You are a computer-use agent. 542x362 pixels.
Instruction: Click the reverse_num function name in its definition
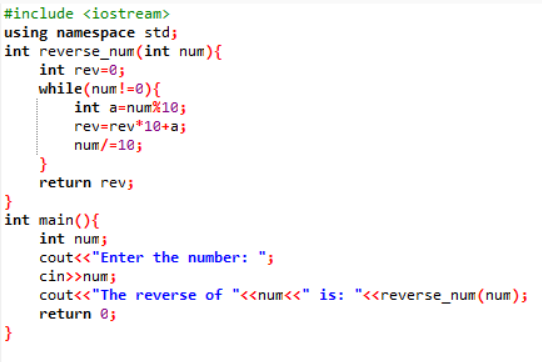[x=87, y=52]
